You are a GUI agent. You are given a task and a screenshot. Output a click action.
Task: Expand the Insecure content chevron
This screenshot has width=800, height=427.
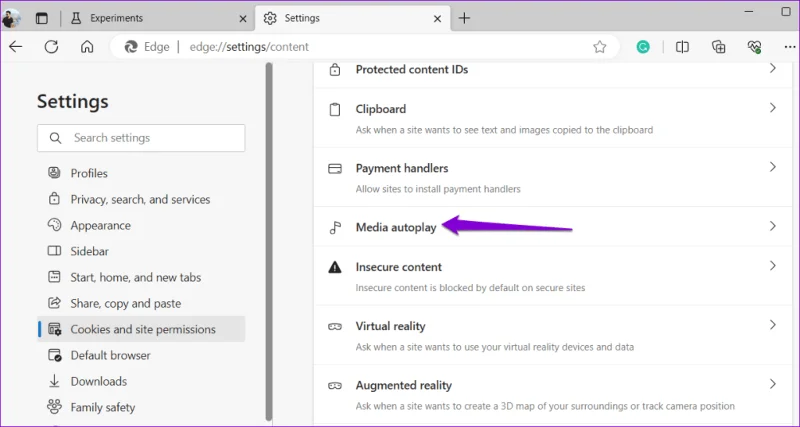pyautogui.click(x=772, y=266)
